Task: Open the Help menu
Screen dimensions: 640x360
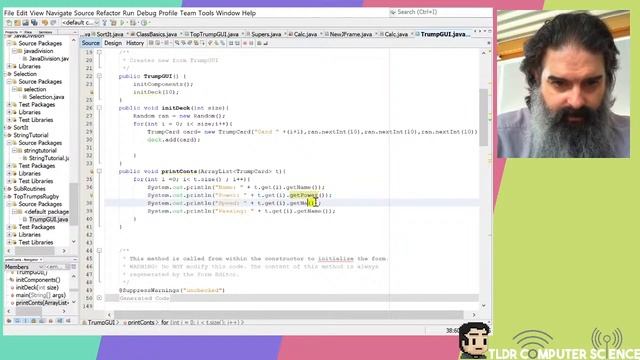Action: [249, 13]
